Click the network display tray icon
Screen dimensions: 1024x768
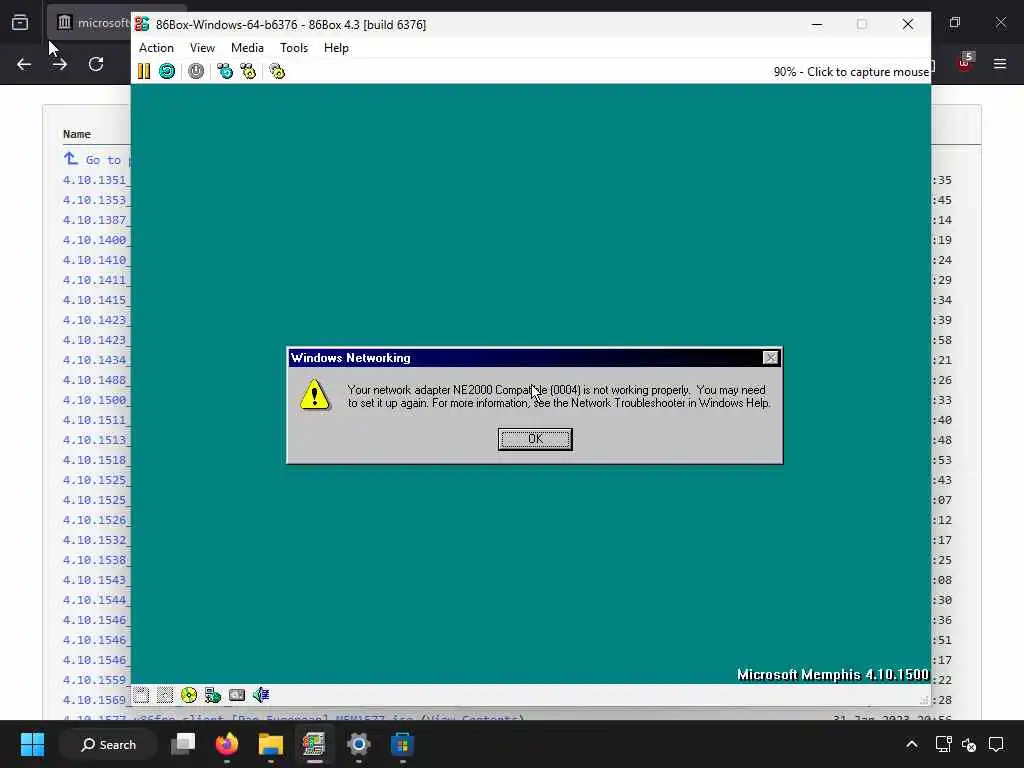(943, 744)
